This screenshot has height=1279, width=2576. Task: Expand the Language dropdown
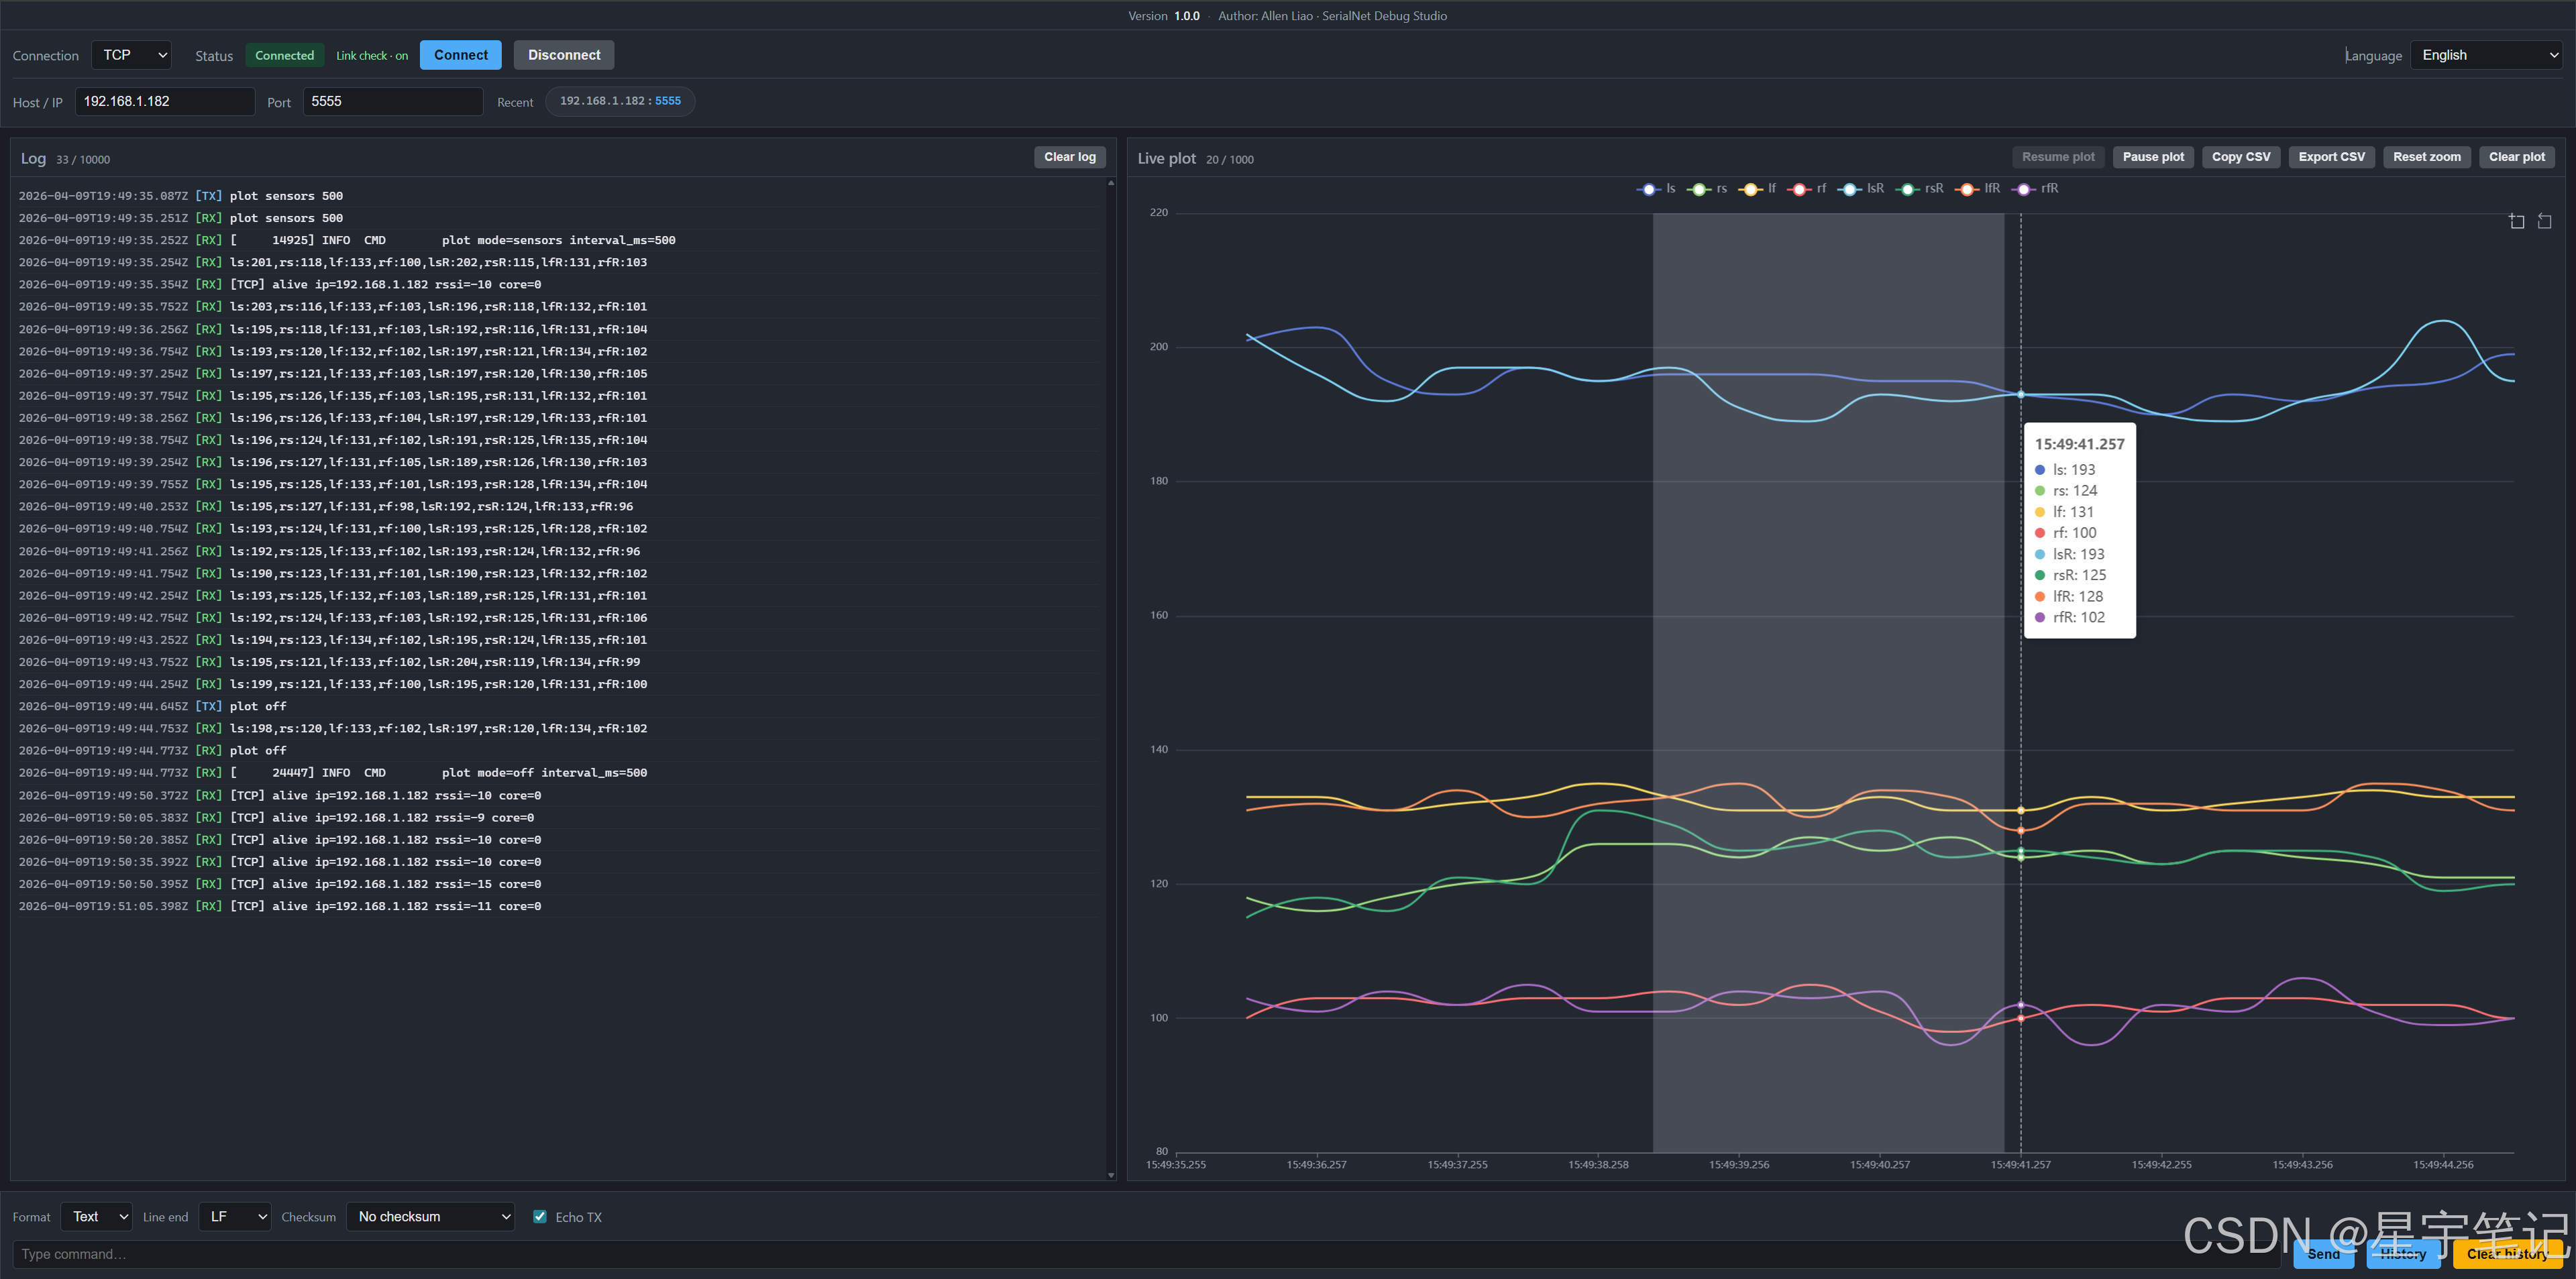2488,55
